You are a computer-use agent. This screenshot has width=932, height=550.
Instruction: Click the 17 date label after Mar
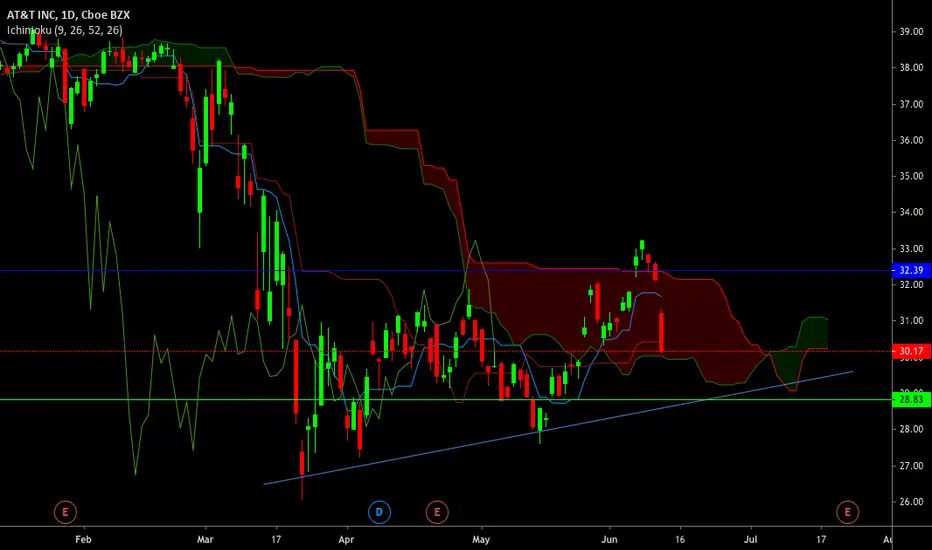click(x=276, y=539)
